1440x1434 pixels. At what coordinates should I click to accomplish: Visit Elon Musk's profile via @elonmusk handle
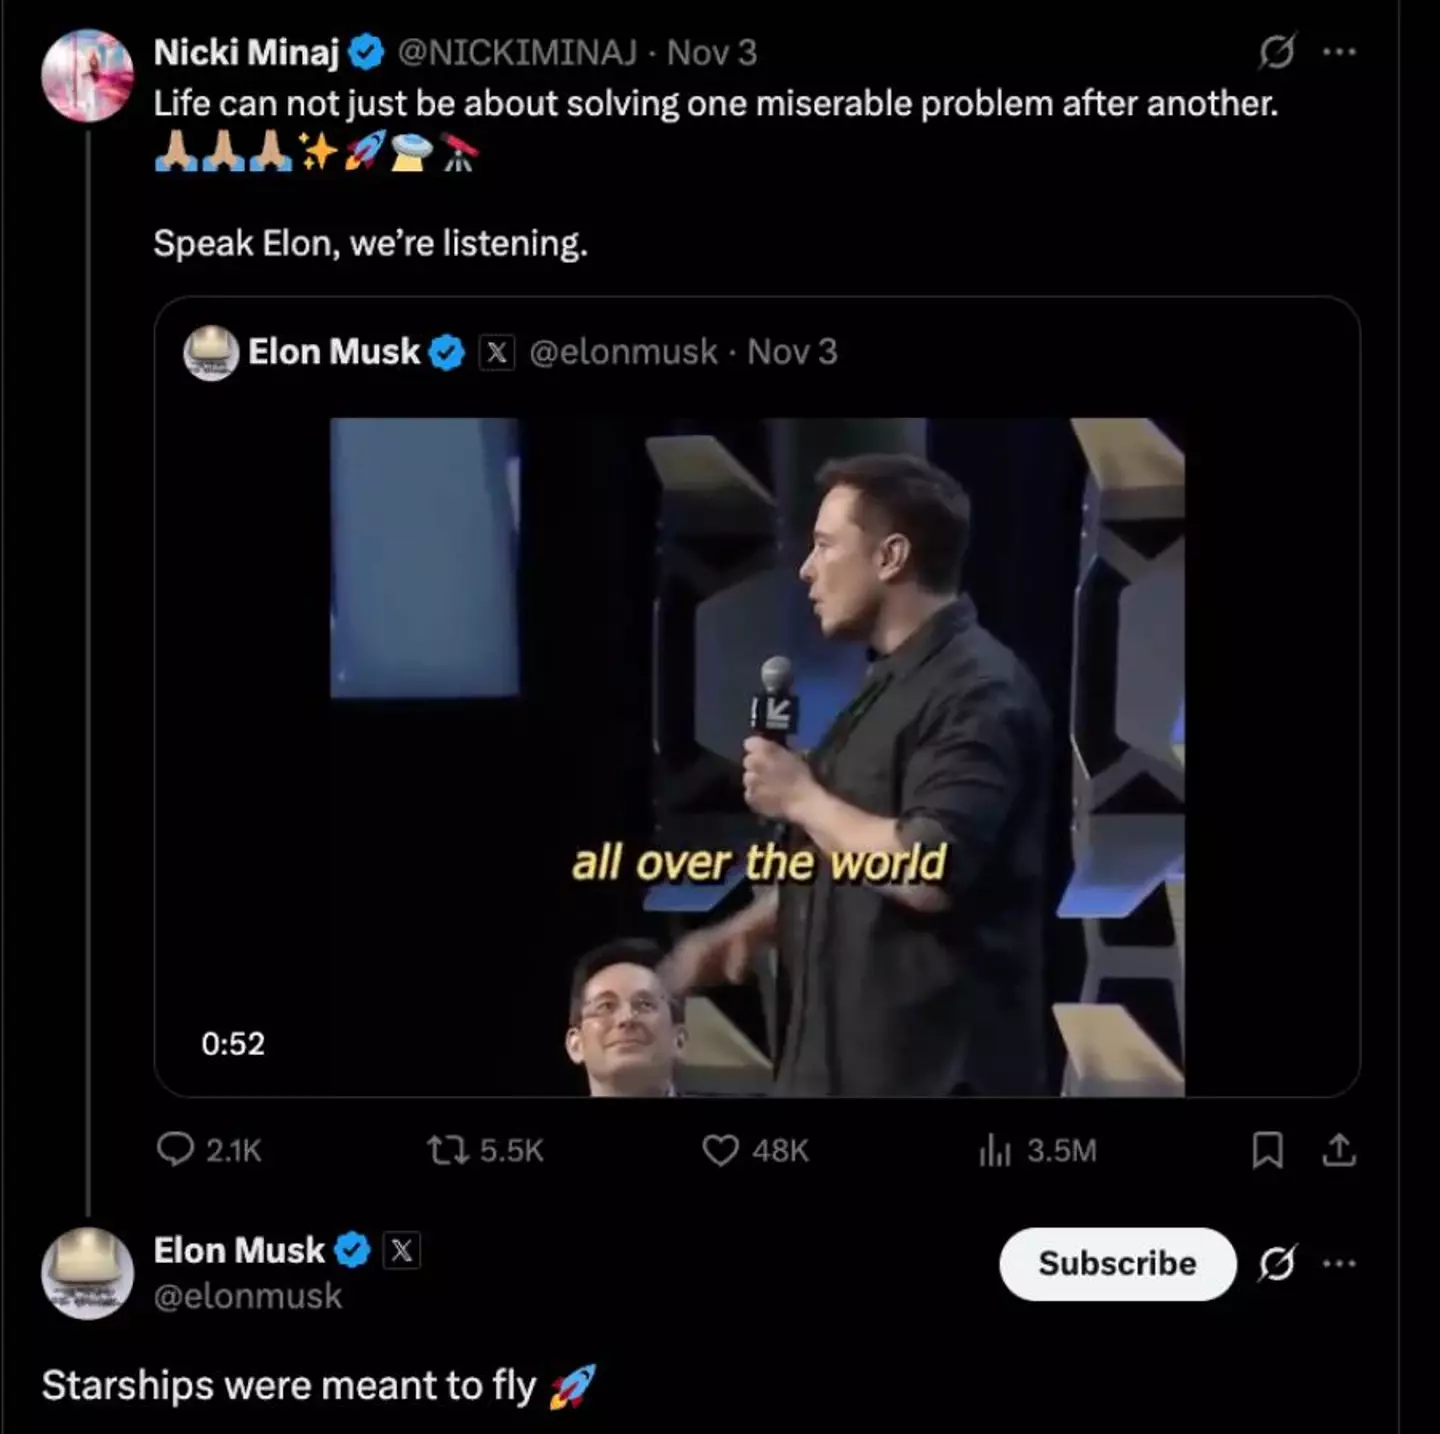click(247, 1296)
